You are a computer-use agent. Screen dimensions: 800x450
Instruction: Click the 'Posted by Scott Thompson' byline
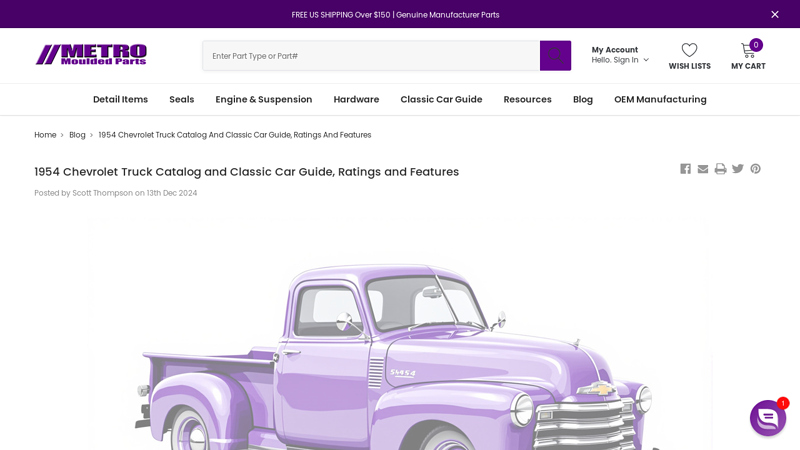115,193
